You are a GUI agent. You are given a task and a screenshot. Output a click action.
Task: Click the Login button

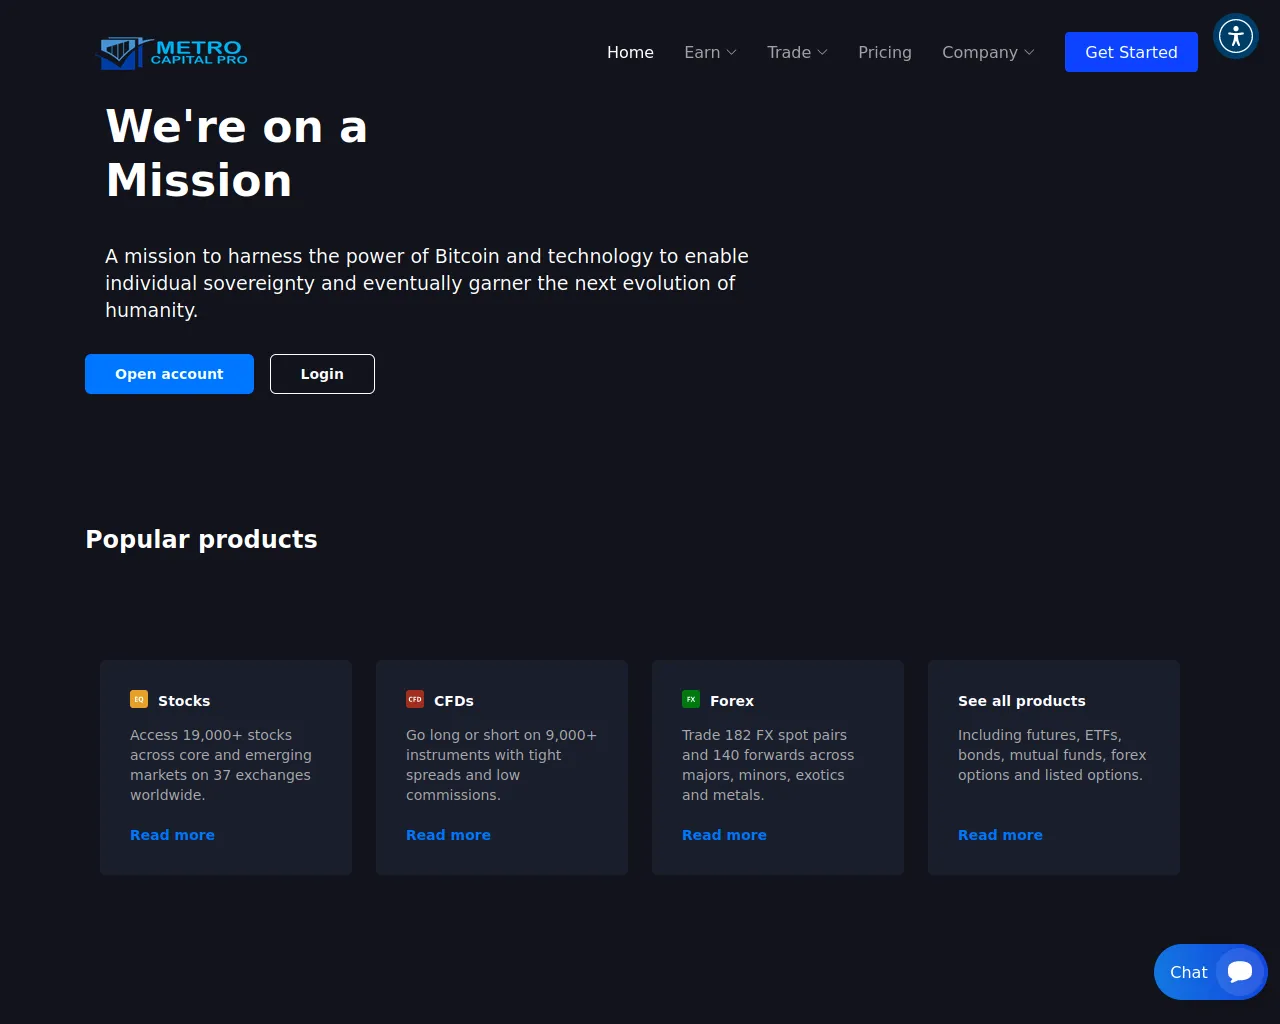click(x=322, y=374)
